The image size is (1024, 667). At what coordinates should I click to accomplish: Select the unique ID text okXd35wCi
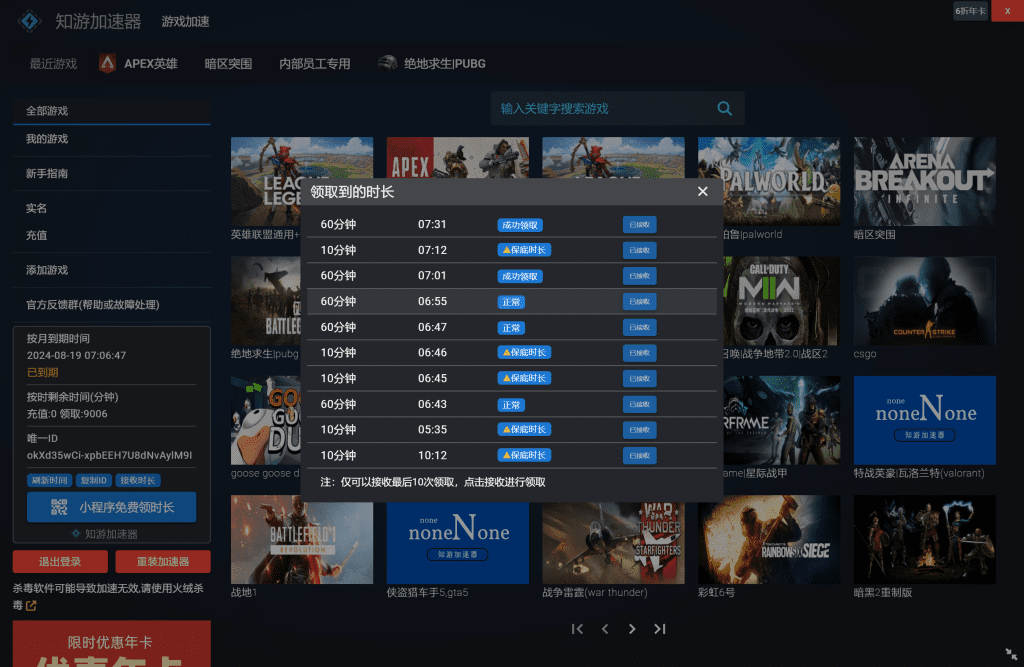(x=109, y=455)
